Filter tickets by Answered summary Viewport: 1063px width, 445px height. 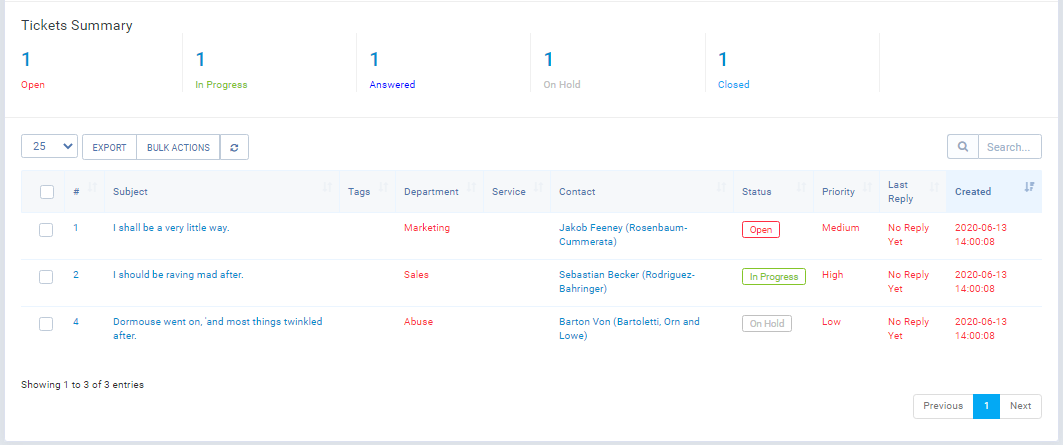point(392,85)
